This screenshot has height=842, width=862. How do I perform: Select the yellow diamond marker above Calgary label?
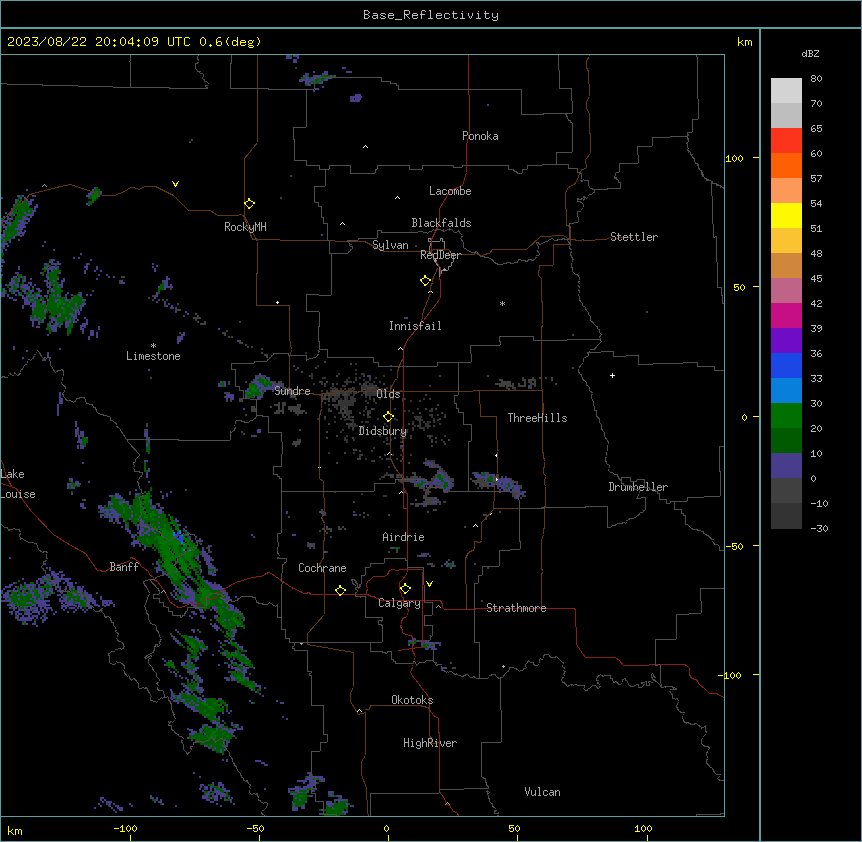coord(405,589)
